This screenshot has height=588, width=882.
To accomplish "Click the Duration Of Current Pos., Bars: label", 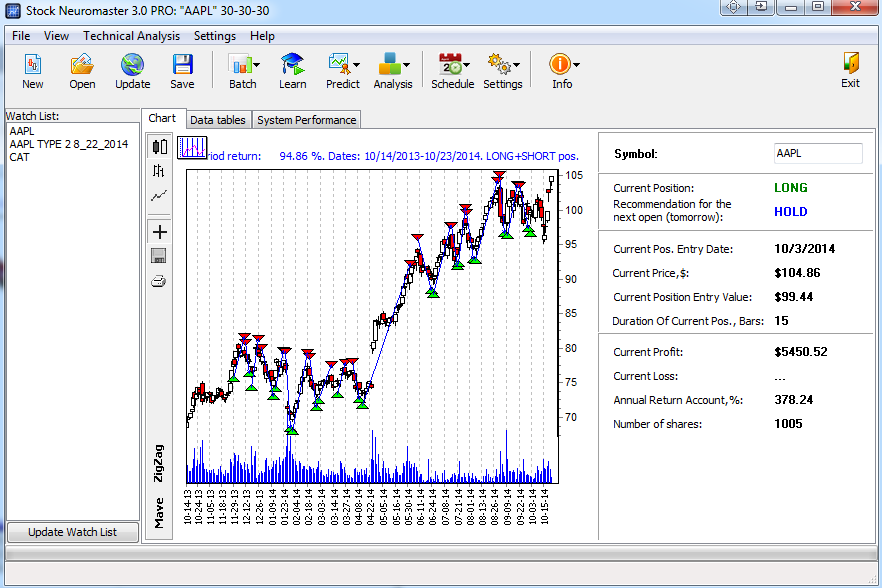I will [x=688, y=321].
